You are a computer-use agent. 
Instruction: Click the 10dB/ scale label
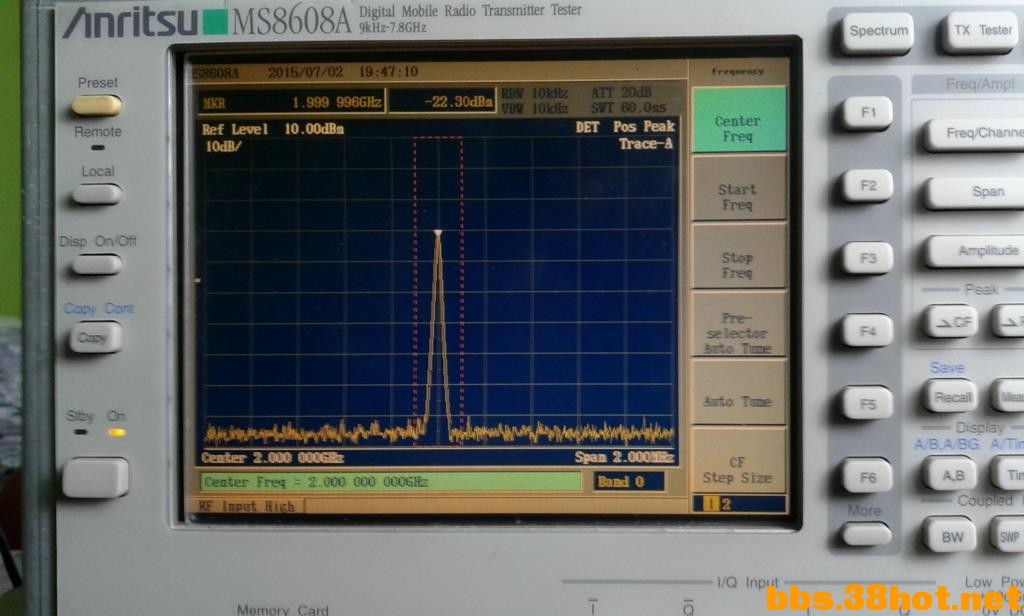(x=223, y=147)
